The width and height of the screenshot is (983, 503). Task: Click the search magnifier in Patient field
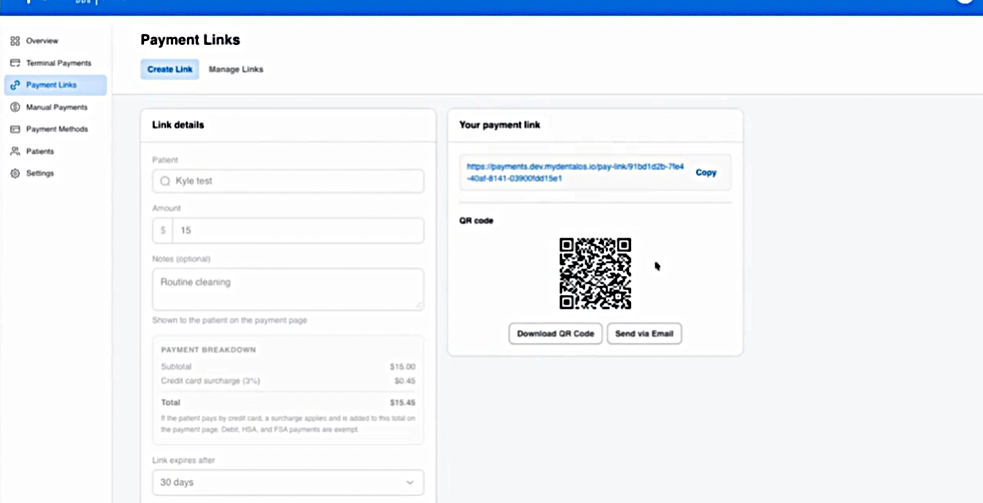point(165,181)
